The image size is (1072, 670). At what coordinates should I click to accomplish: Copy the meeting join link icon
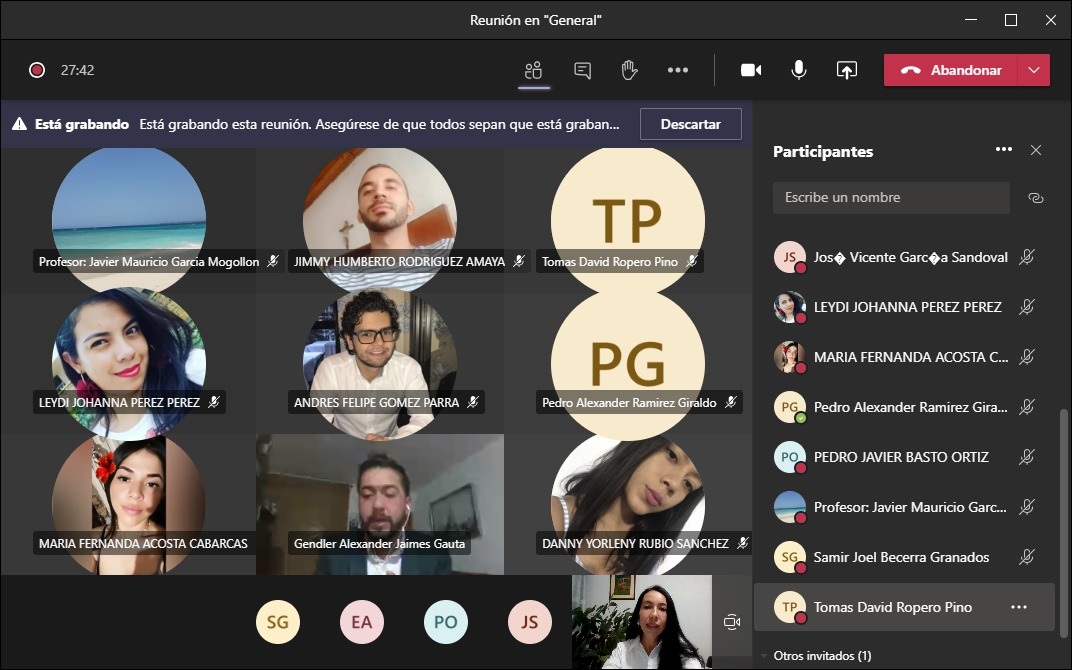pyautogui.click(x=1035, y=198)
